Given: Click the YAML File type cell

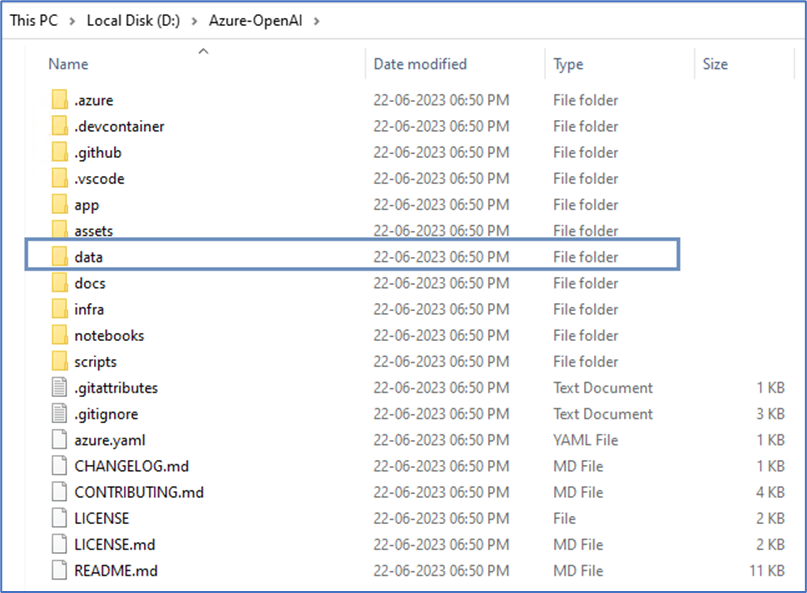Looking at the screenshot, I should [x=586, y=440].
